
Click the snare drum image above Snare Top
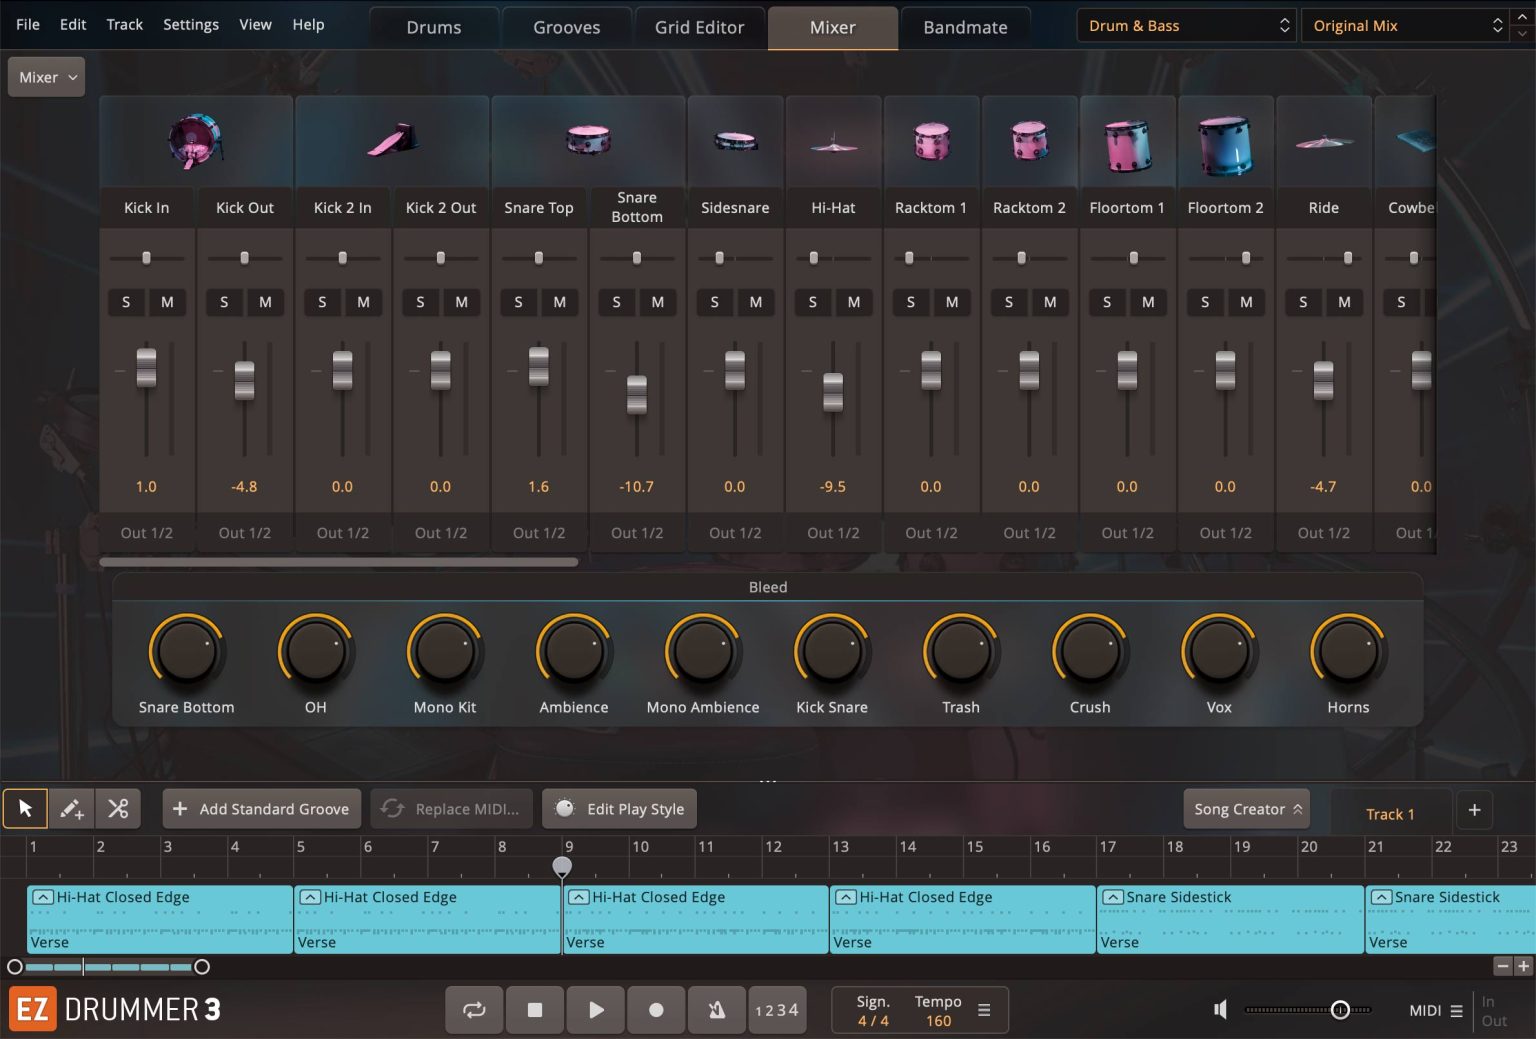(x=588, y=140)
